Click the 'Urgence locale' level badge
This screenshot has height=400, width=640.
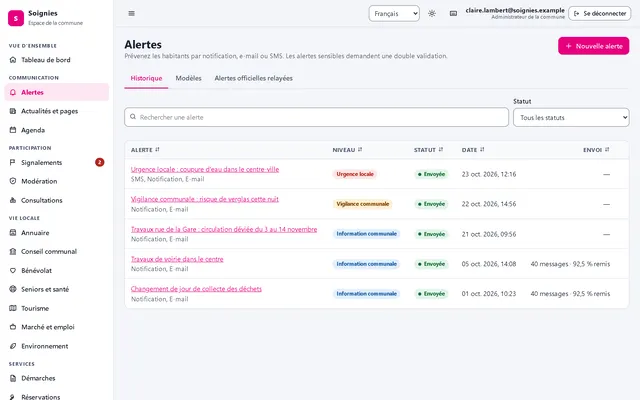355,174
